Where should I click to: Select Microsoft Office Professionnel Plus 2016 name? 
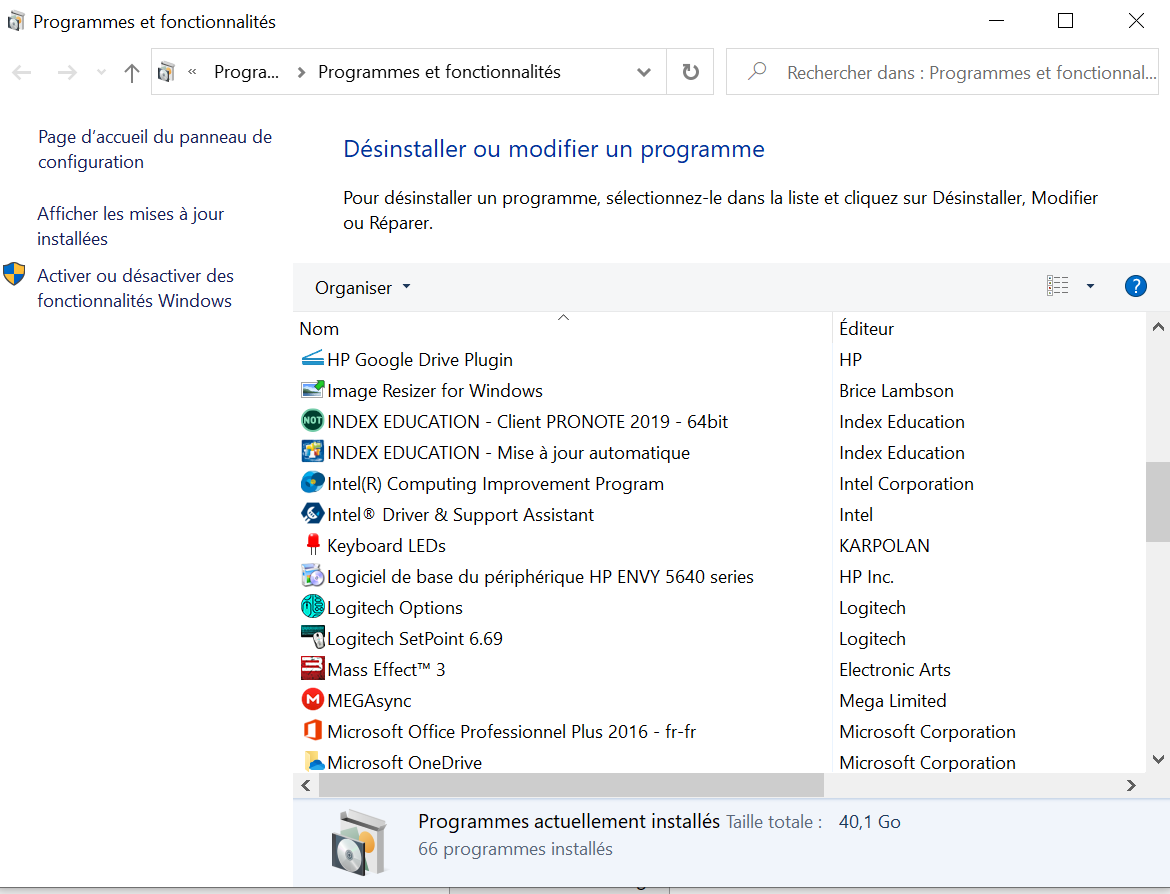click(511, 731)
